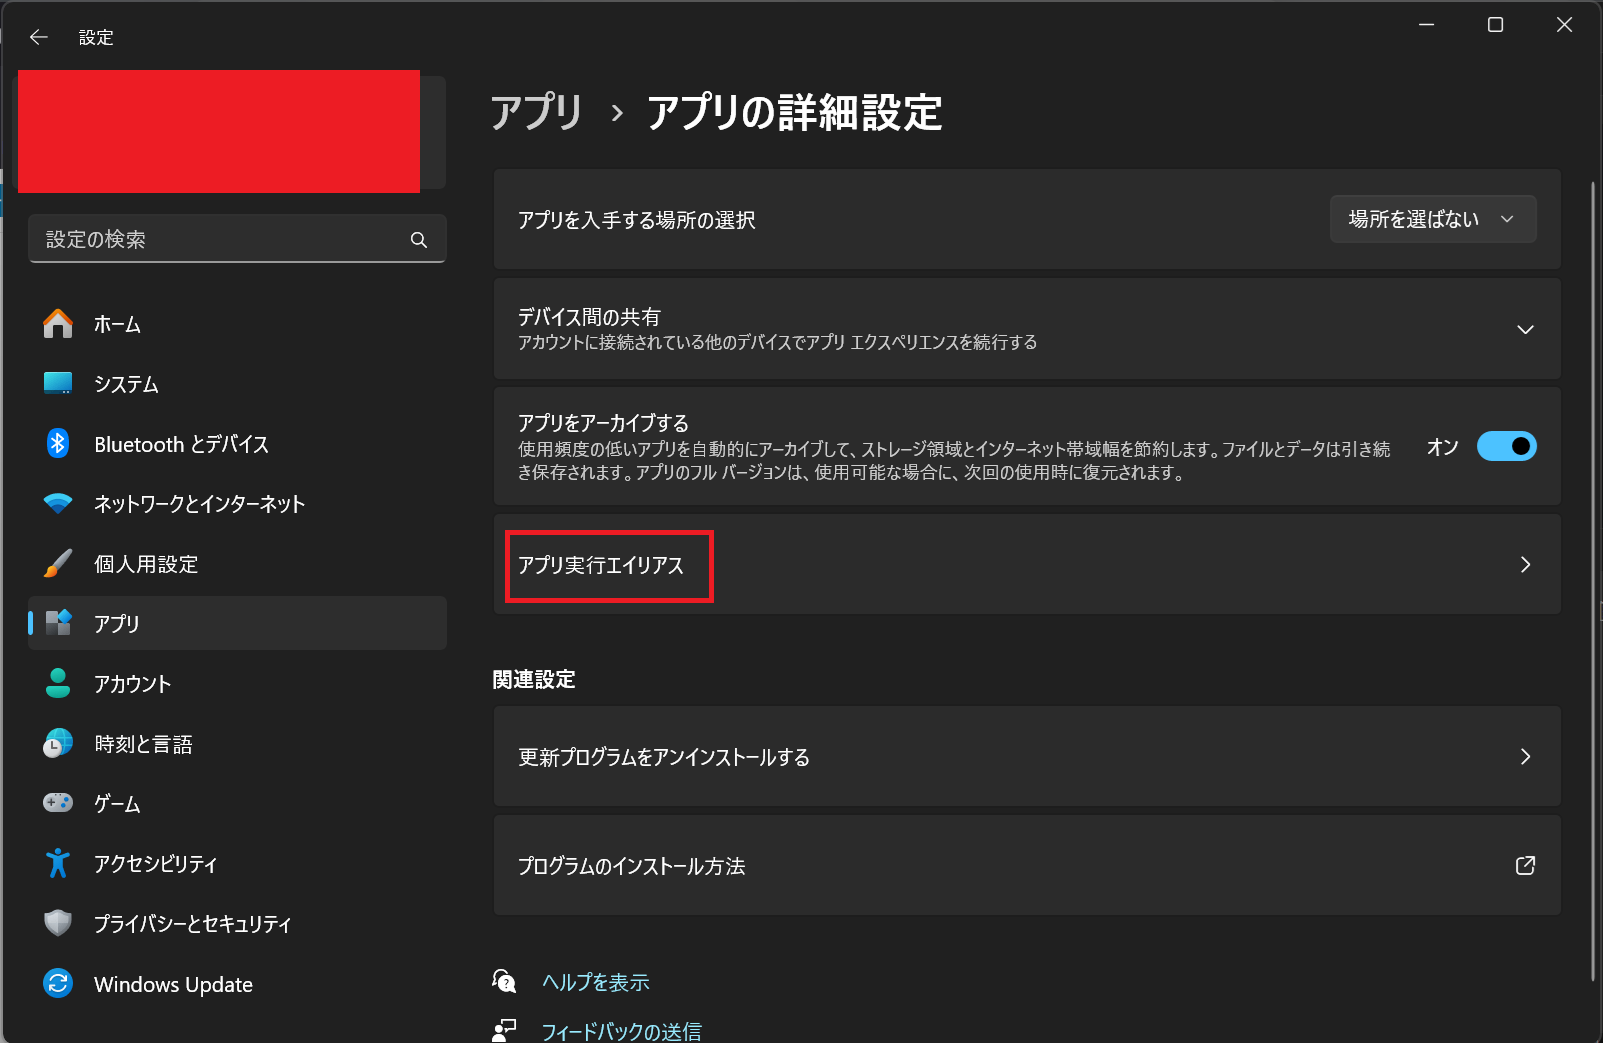The height and width of the screenshot is (1043, 1603).
Task: Click the アプリをアーカイブする heading text
Action: (603, 423)
